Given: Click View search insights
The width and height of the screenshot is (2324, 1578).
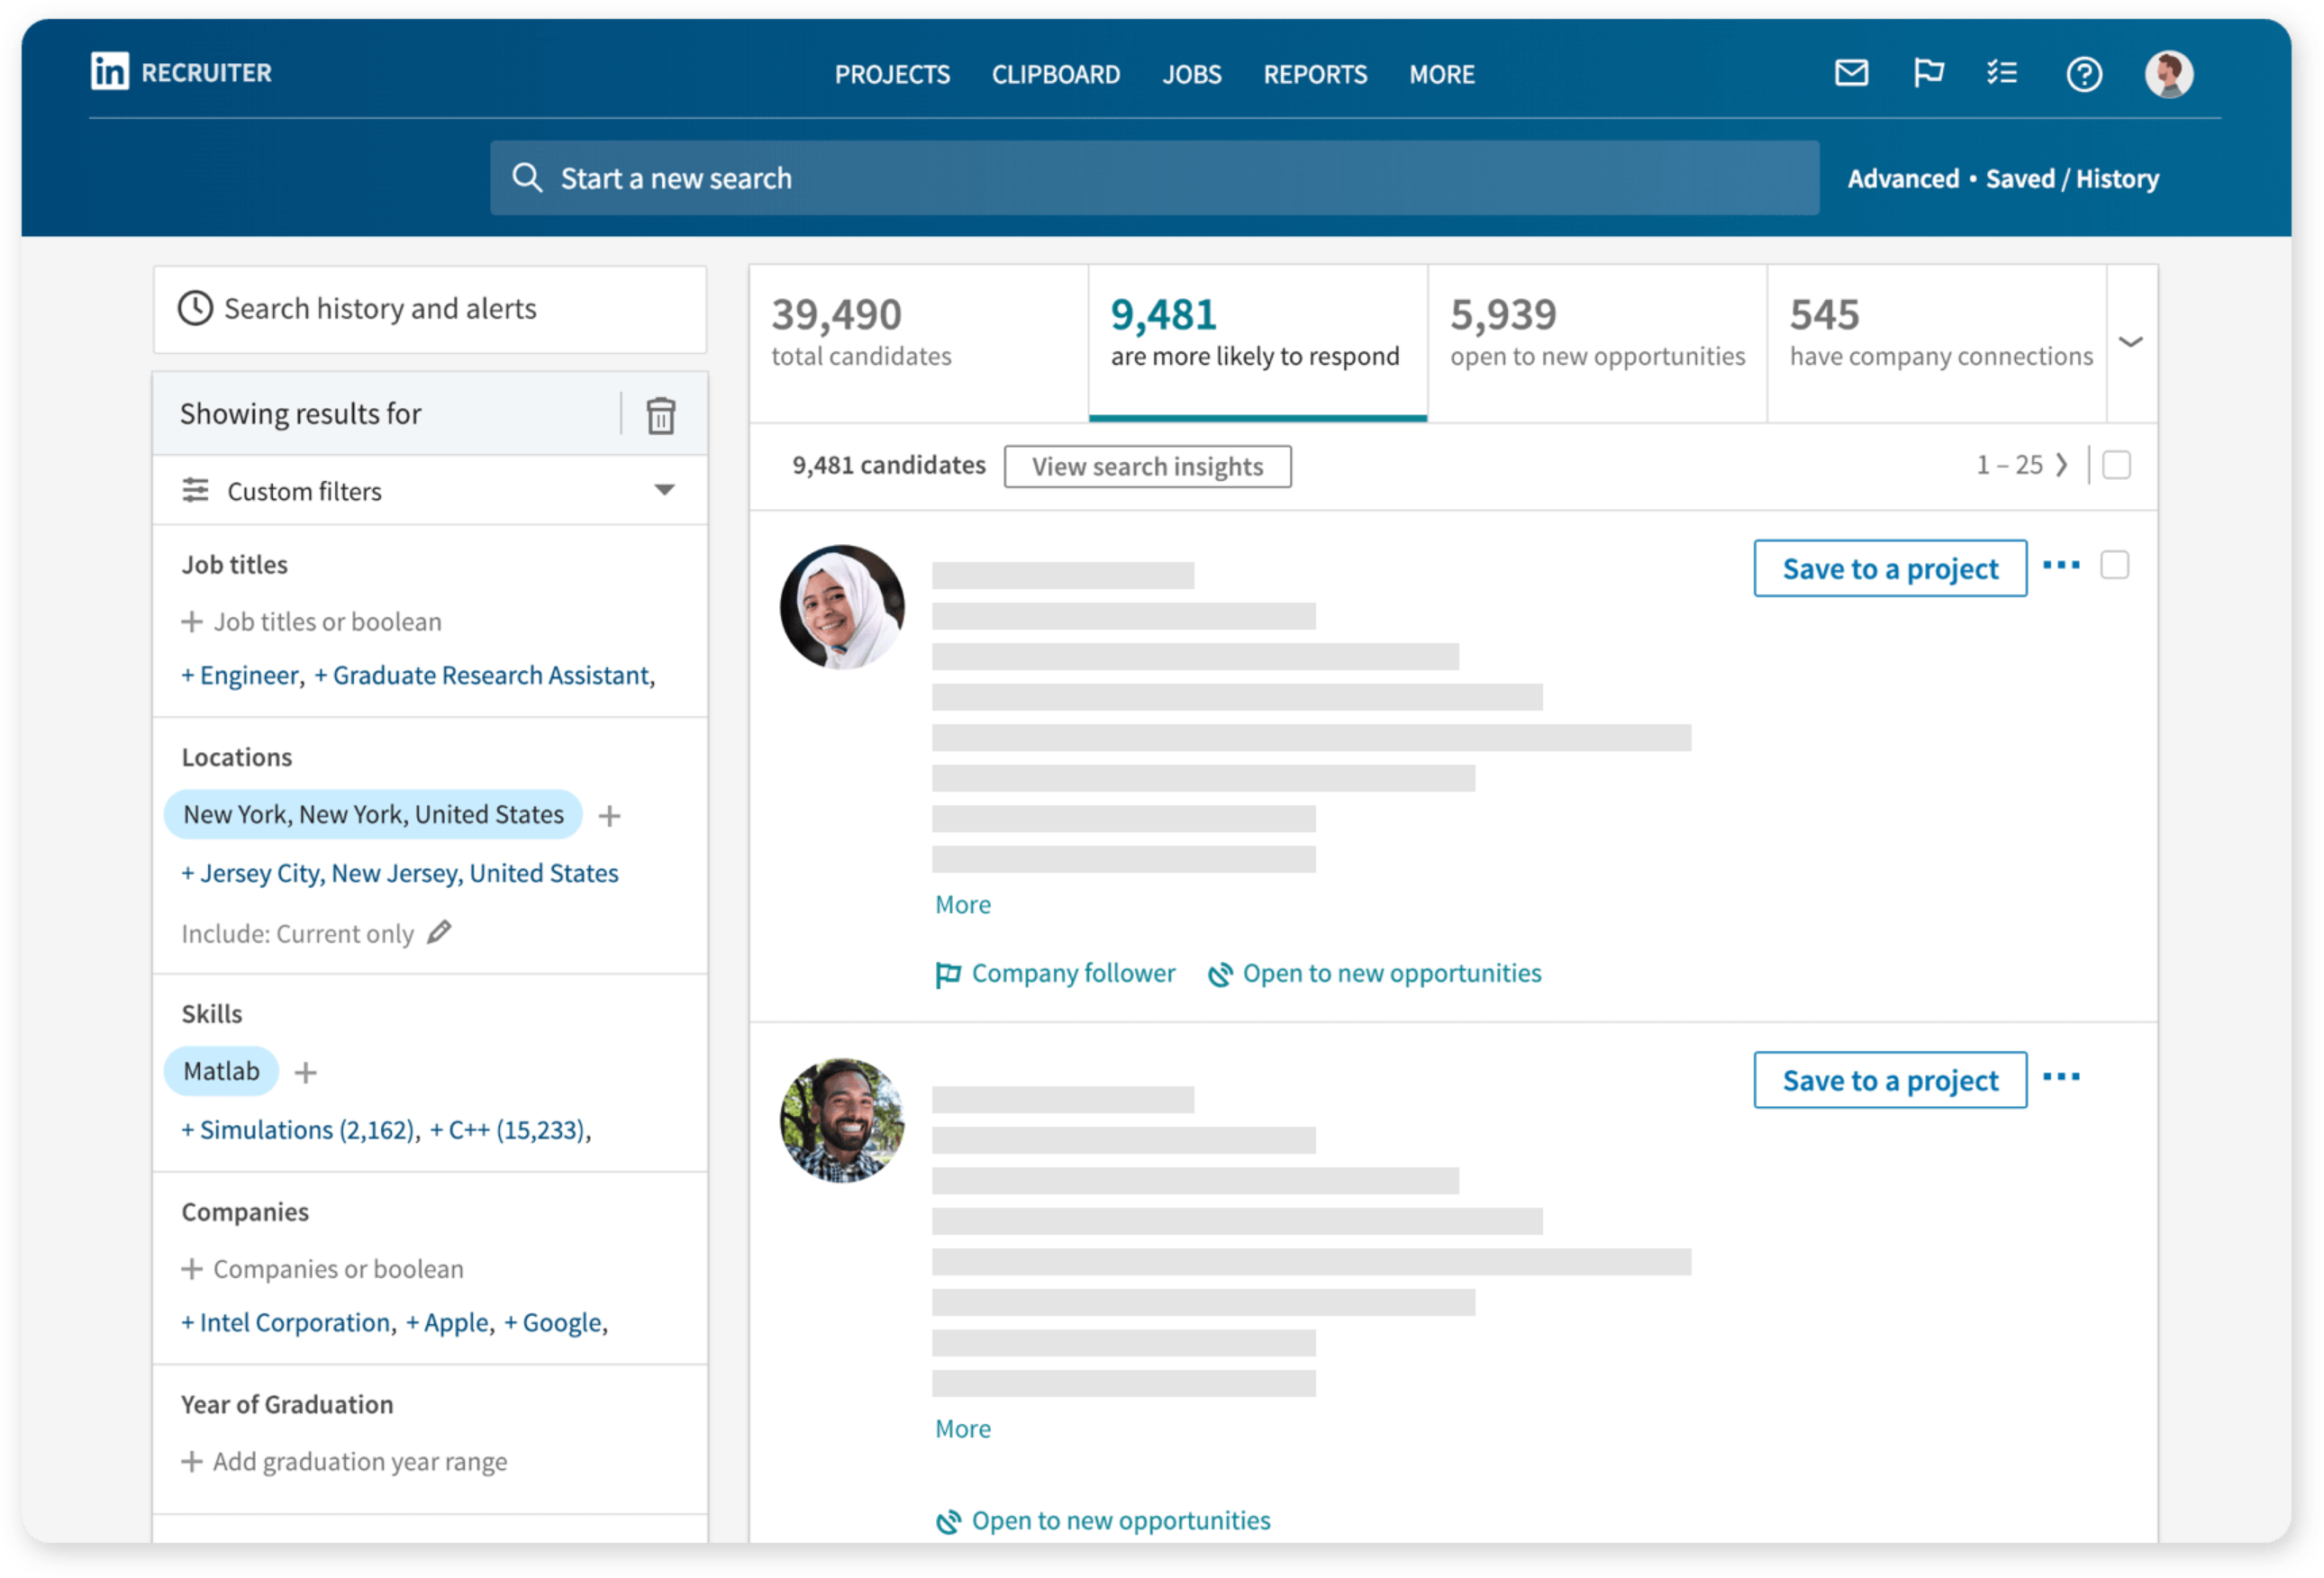Looking at the screenshot, I should tap(1146, 465).
